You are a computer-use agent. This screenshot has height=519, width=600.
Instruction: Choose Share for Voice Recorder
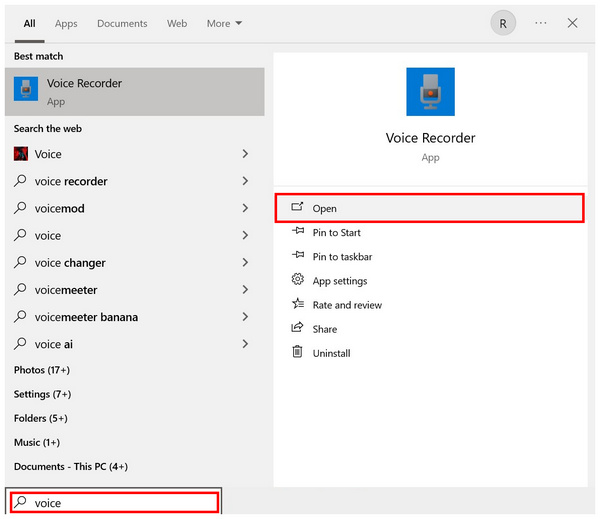pyautogui.click(x=324, y=329)
